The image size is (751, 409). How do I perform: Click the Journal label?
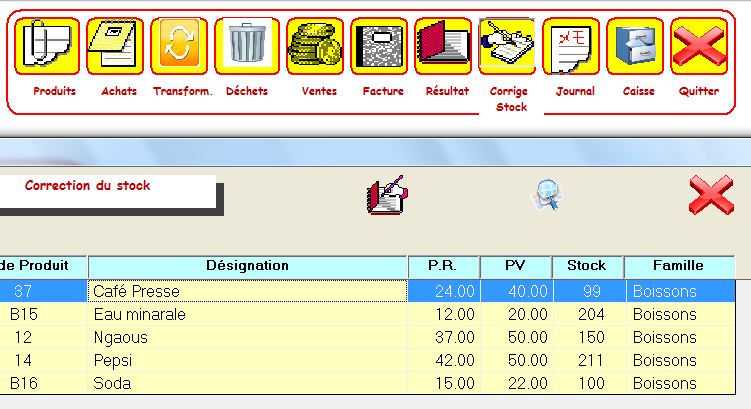[x=575, y=91]
